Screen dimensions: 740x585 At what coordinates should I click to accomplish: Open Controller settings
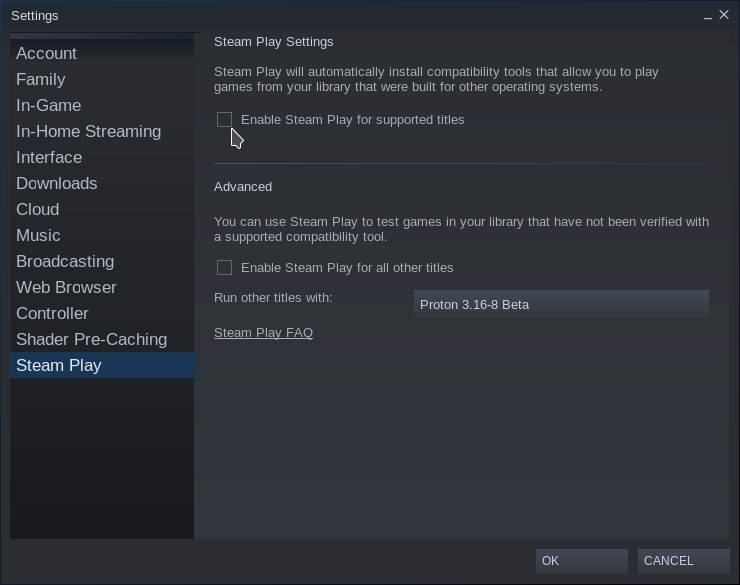[102, 313]
